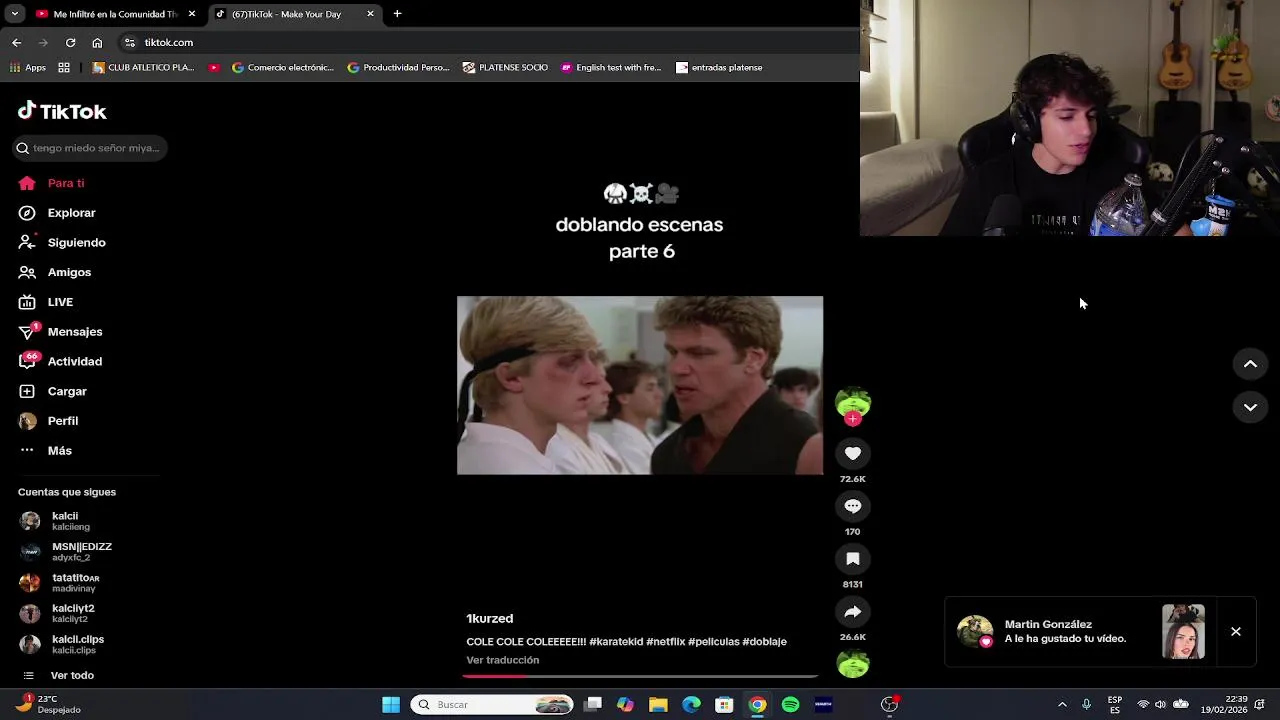Open the tab search dropdown
The width and height of the screenshot is (1280, 720).
[x=14, y=14]
